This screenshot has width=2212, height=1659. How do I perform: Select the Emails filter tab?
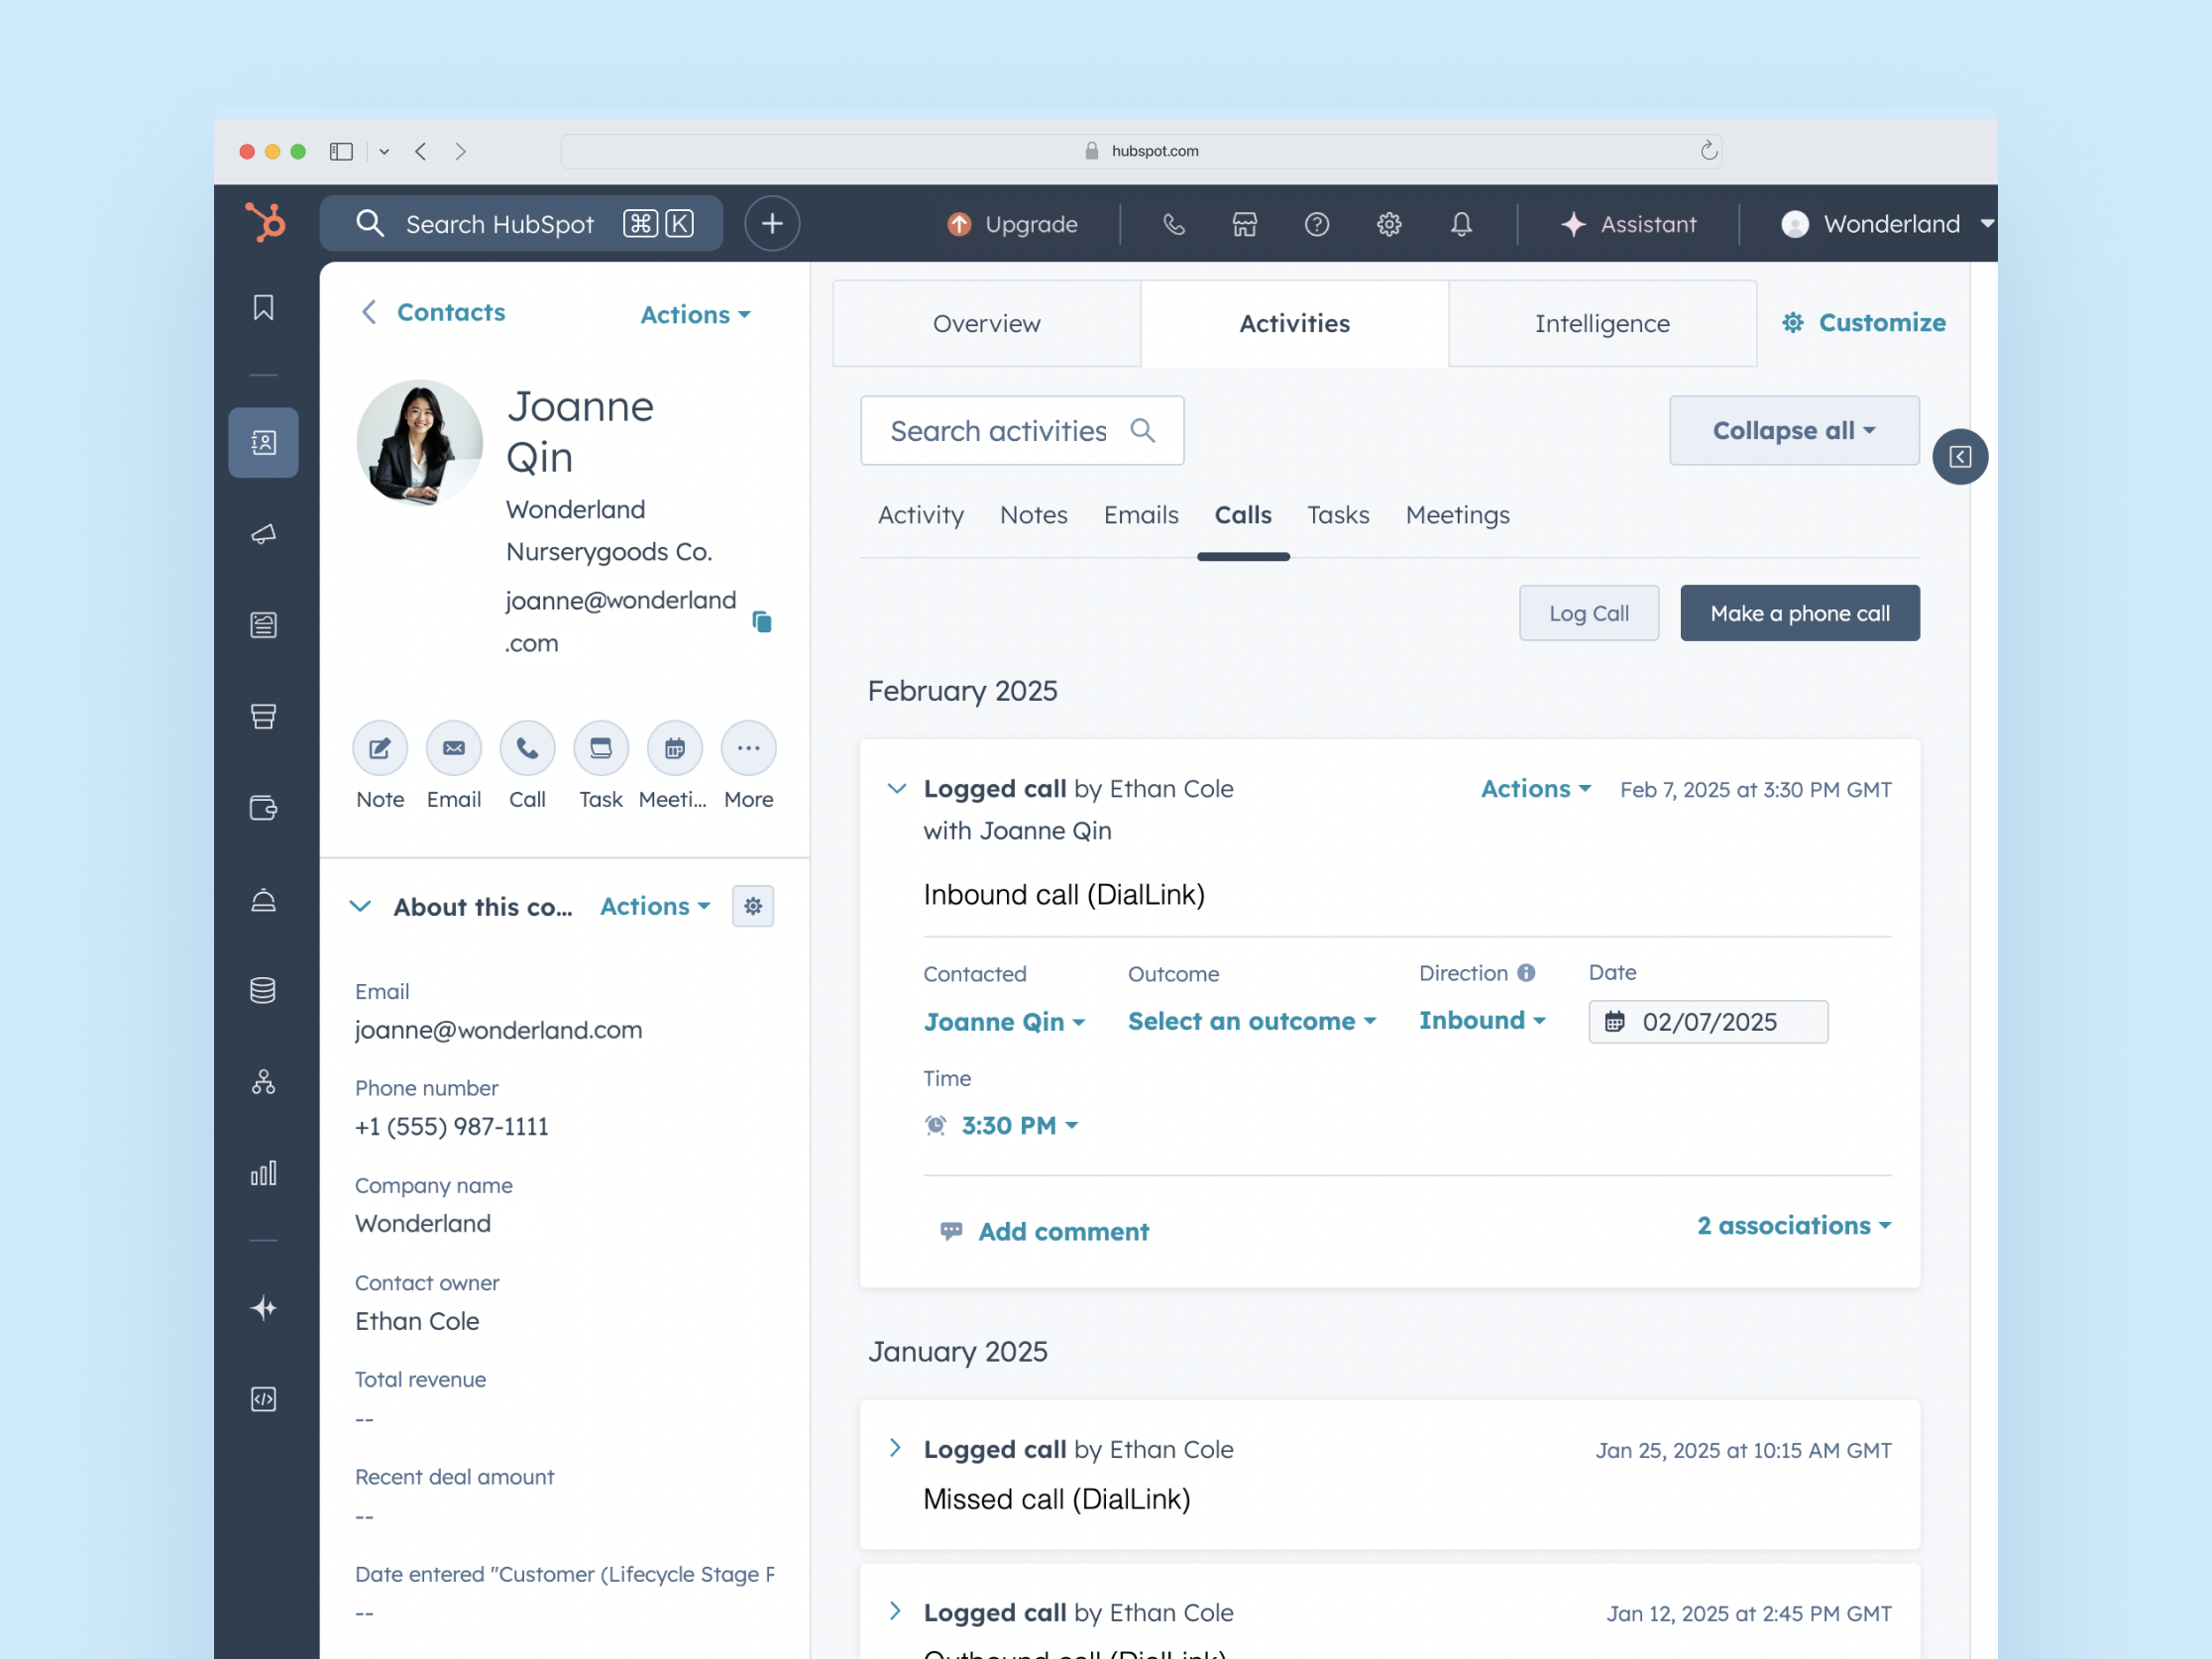(1141, 515)
